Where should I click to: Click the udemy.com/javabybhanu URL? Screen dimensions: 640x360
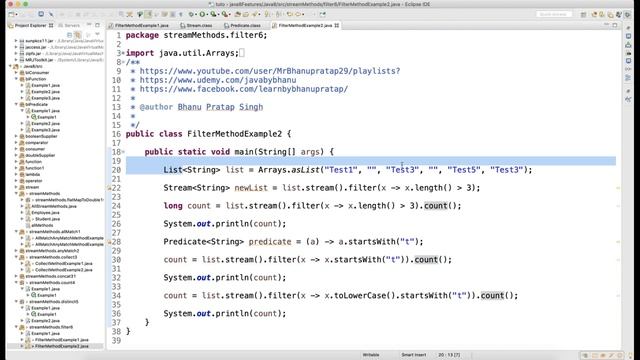(218, 80)
